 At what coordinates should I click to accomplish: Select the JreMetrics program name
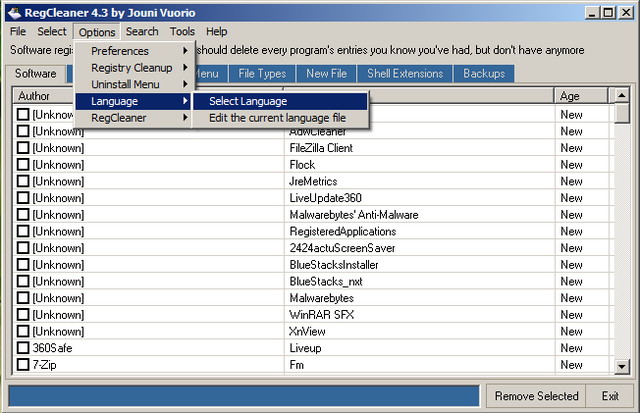[x=313, y=181]
